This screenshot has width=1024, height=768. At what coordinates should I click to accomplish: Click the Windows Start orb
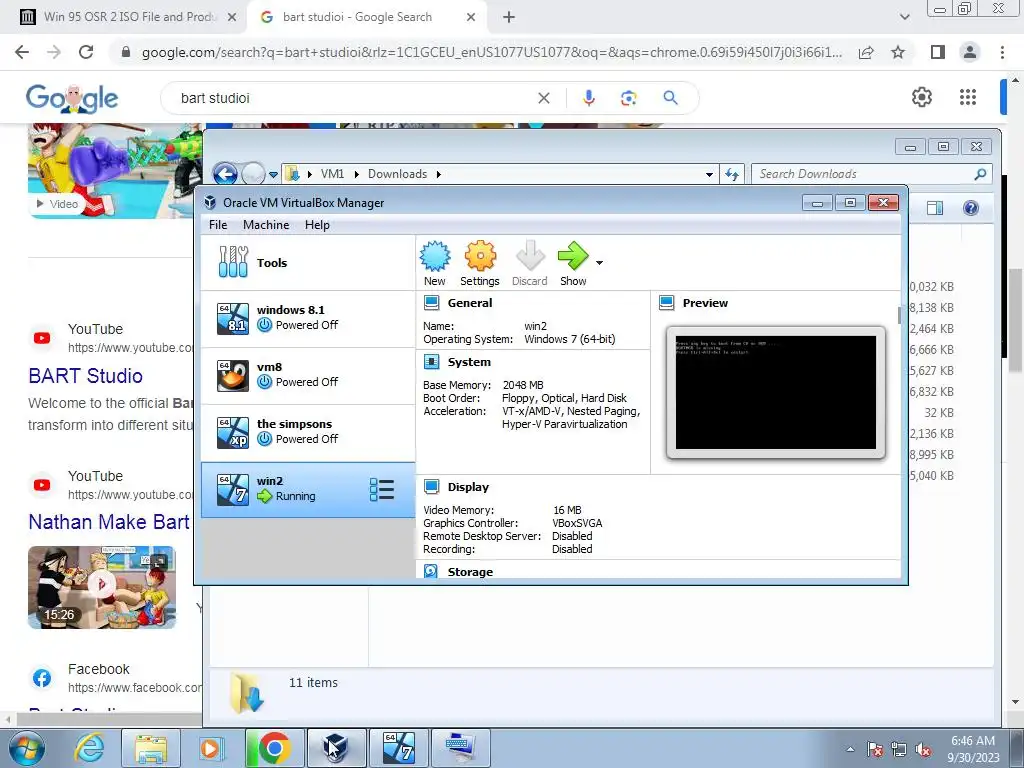point(25,748)
